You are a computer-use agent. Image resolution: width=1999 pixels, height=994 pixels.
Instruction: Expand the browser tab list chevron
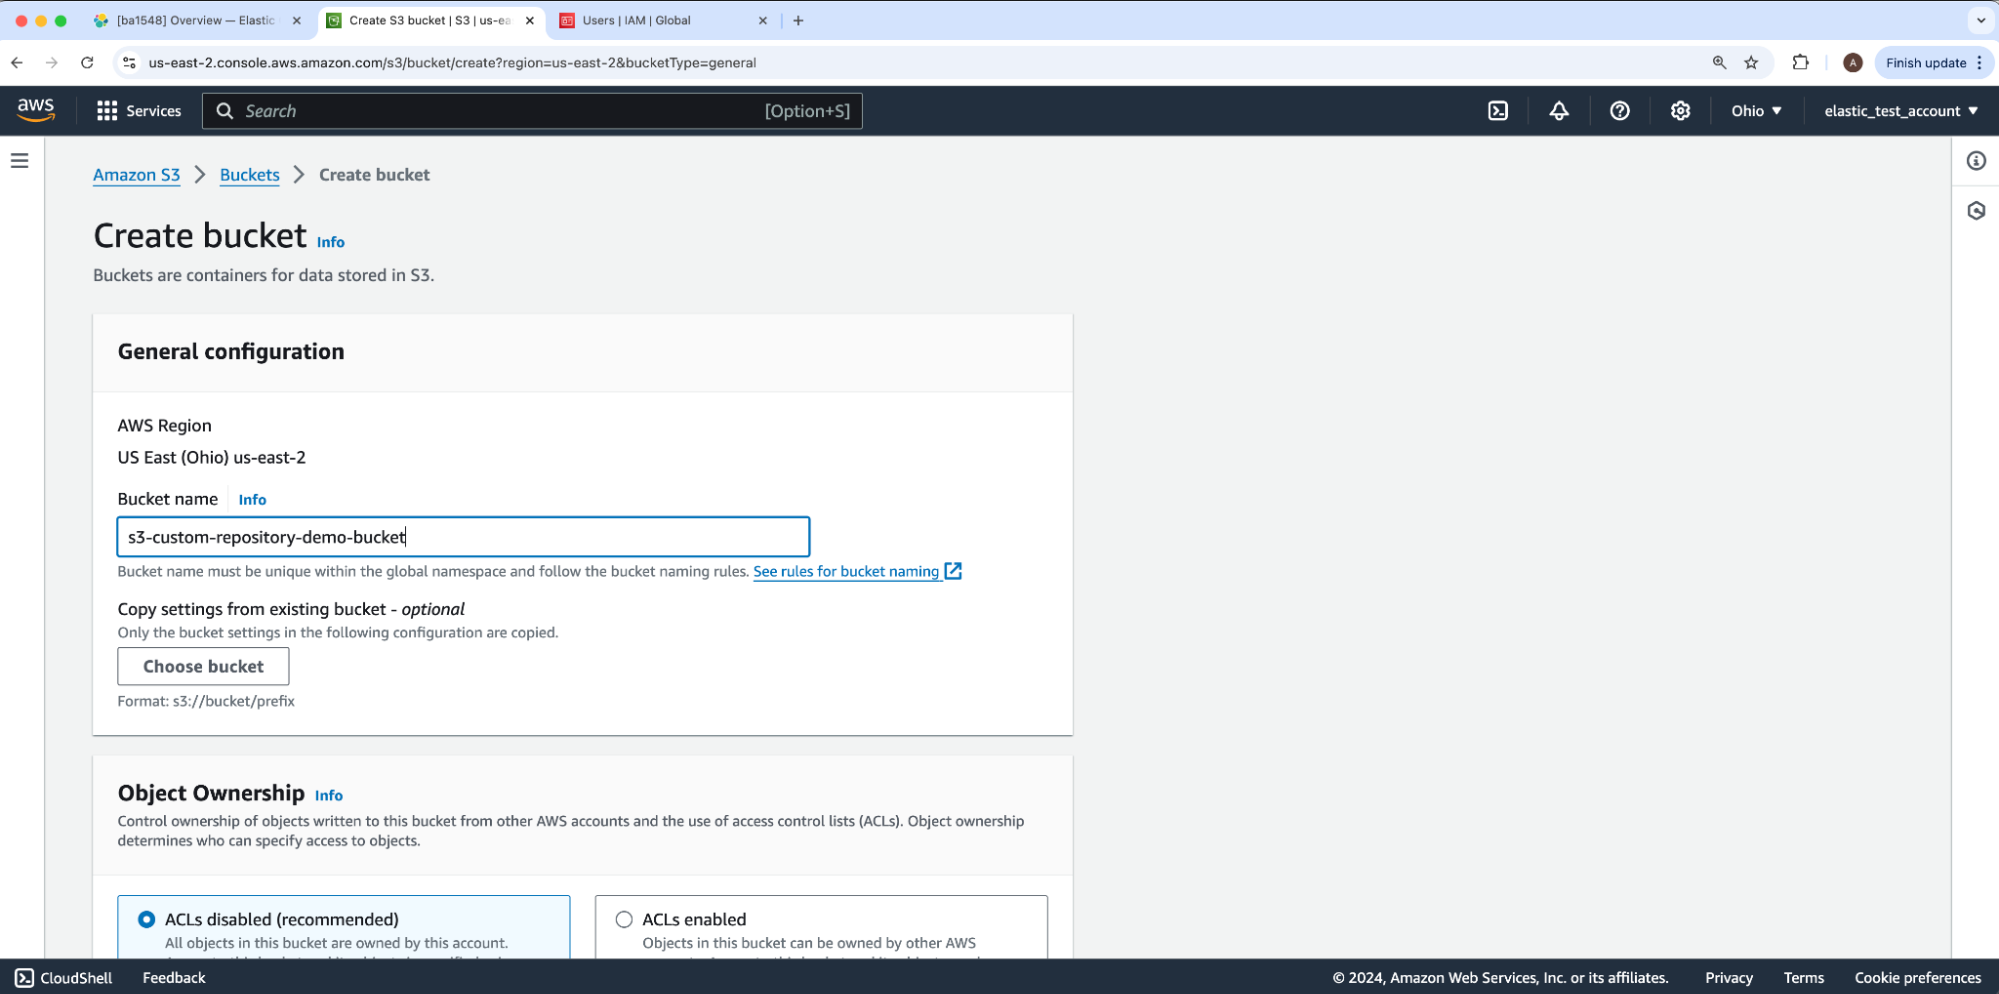point(1980,20)
